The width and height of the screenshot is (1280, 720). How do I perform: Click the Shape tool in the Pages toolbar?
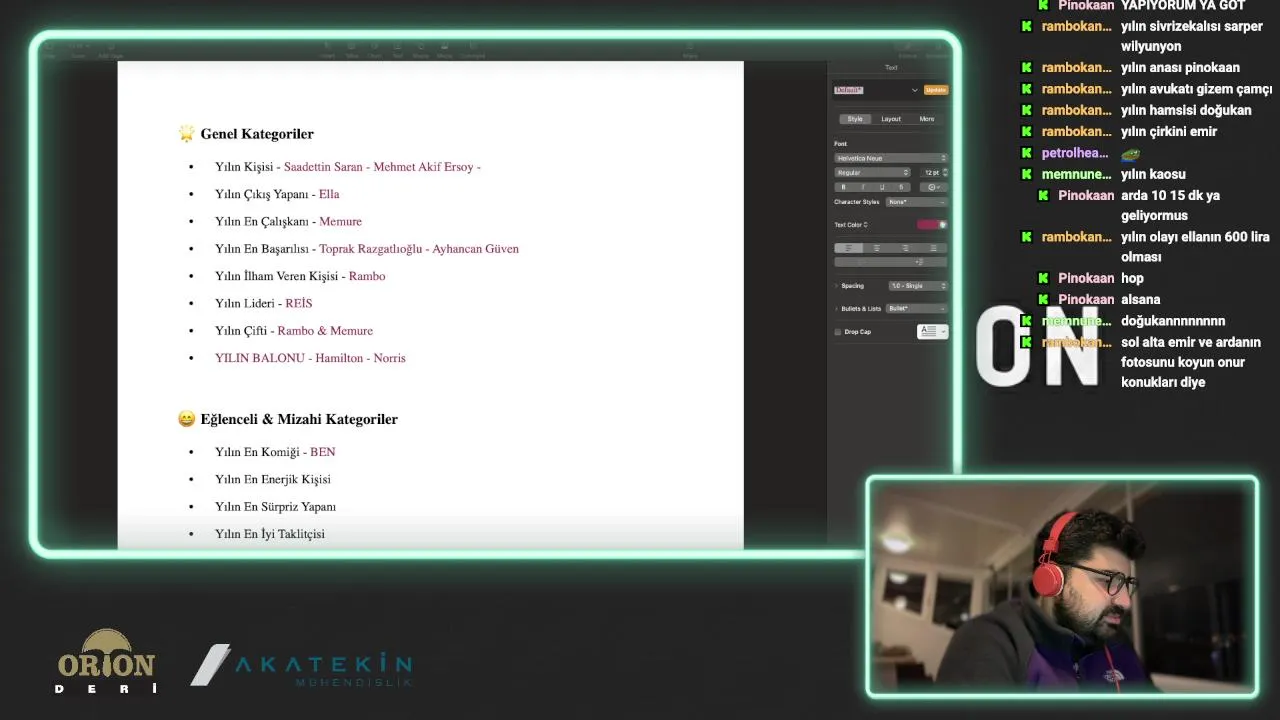pos(421,50)
